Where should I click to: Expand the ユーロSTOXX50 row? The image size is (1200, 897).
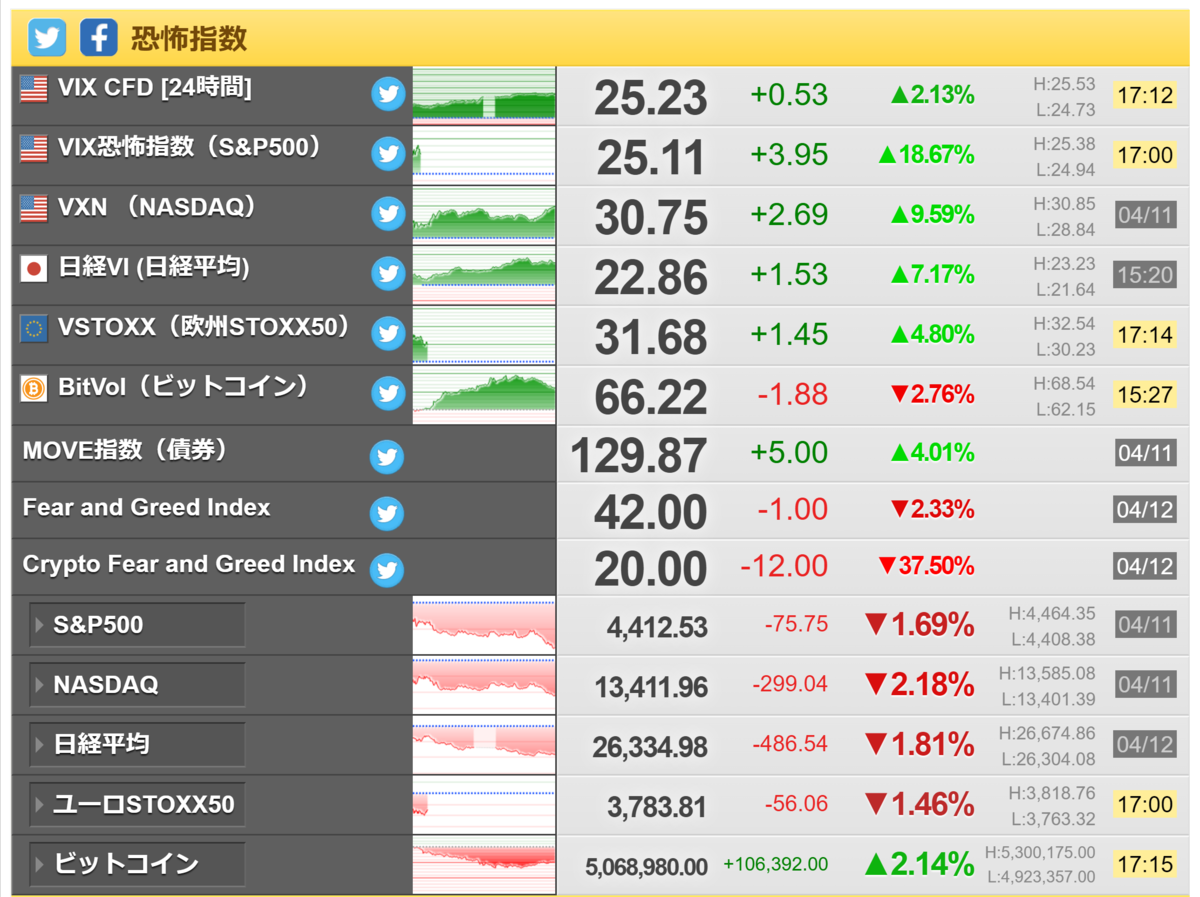[x=137, y=804]
